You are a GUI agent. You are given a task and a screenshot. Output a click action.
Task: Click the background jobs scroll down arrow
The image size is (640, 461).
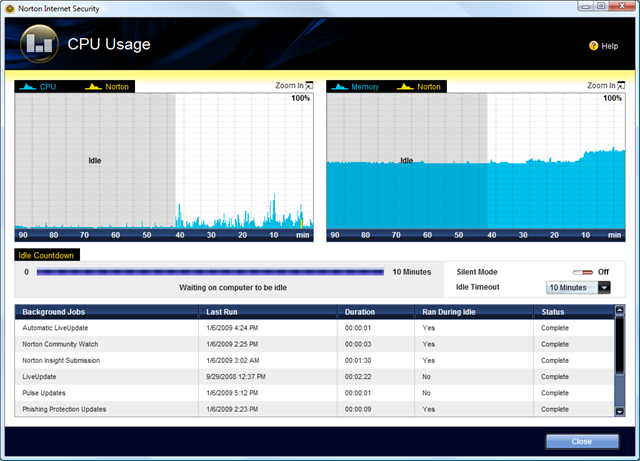[x=619, y=411]
